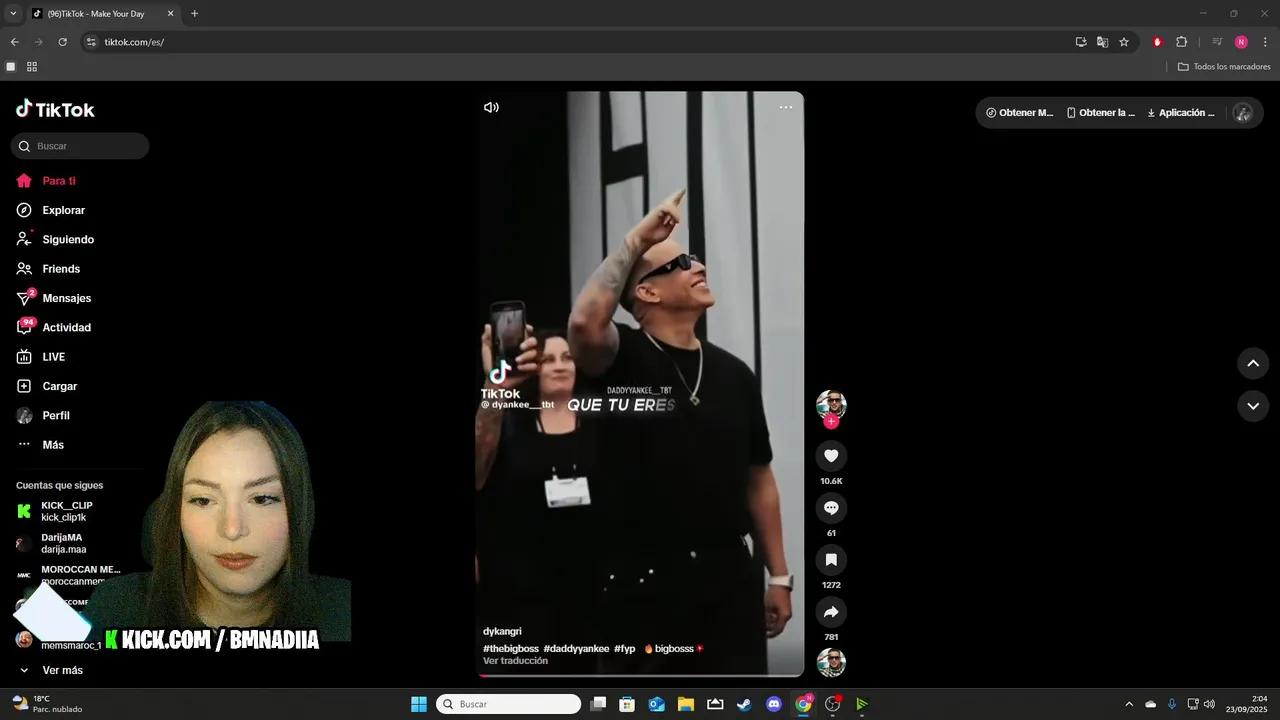Open a new browser tab
1280x720 pixels.
coord(194,14)
